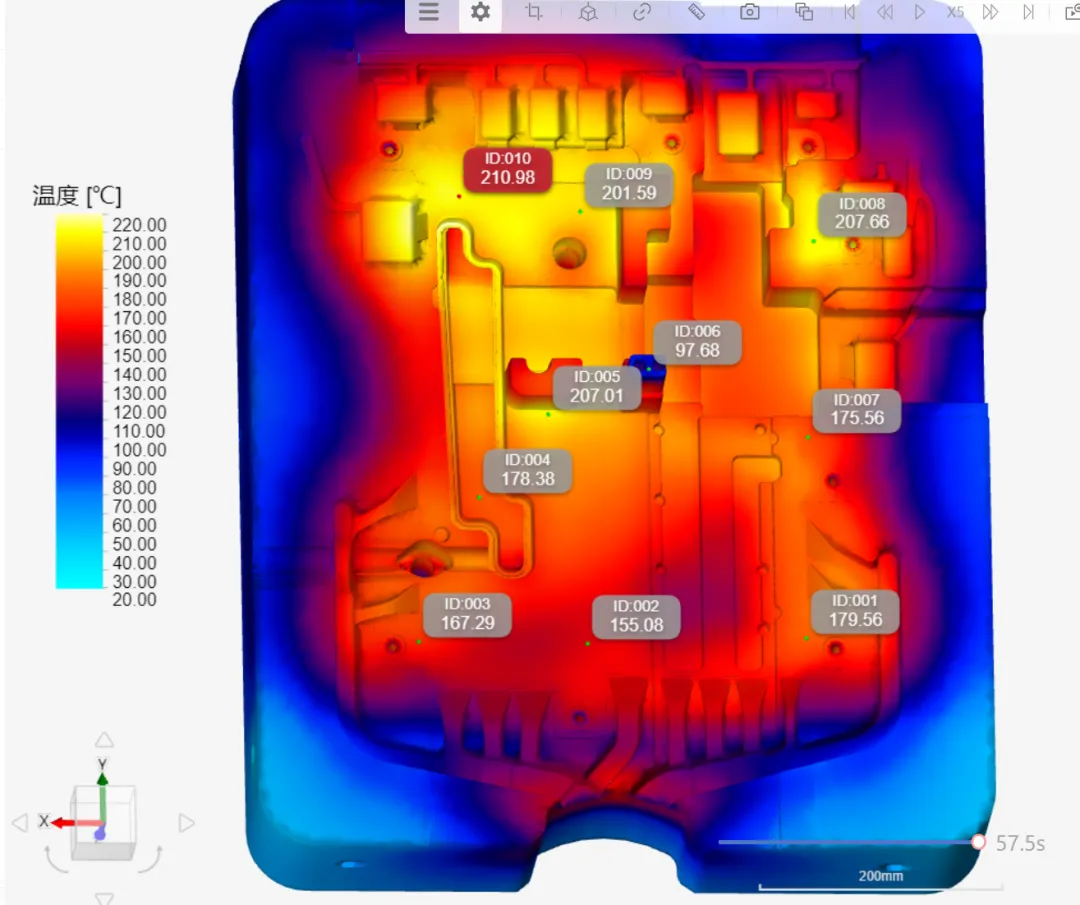
Task: Click the temperature color scale bar
Action: [79, 402]
